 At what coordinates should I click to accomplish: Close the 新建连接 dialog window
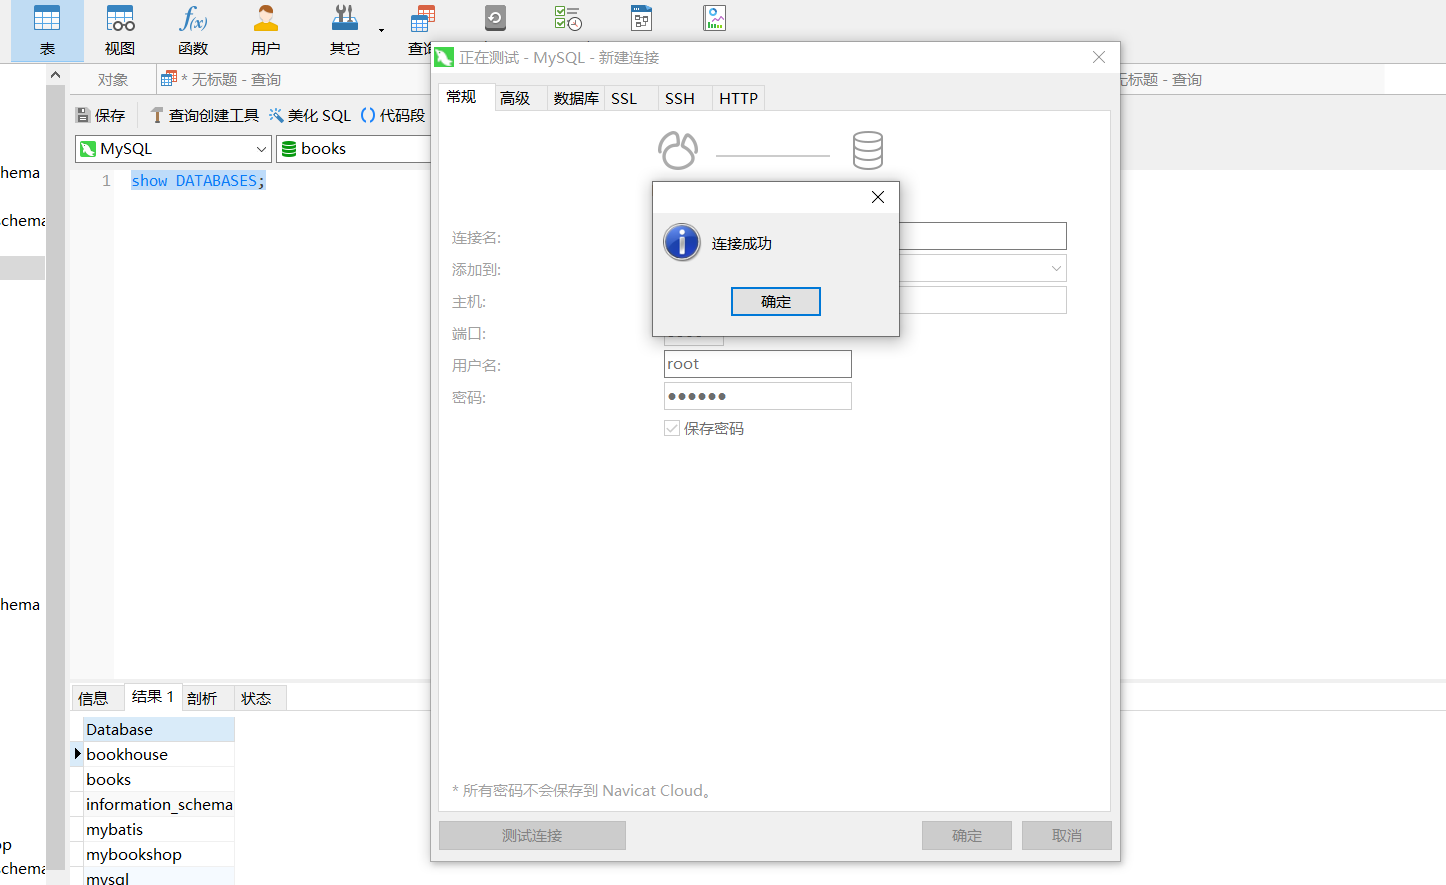[x=1099, y=57]
